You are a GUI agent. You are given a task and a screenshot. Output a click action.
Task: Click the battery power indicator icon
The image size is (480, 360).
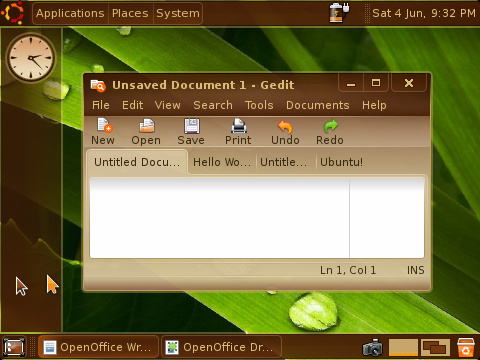tap(339, 13)
